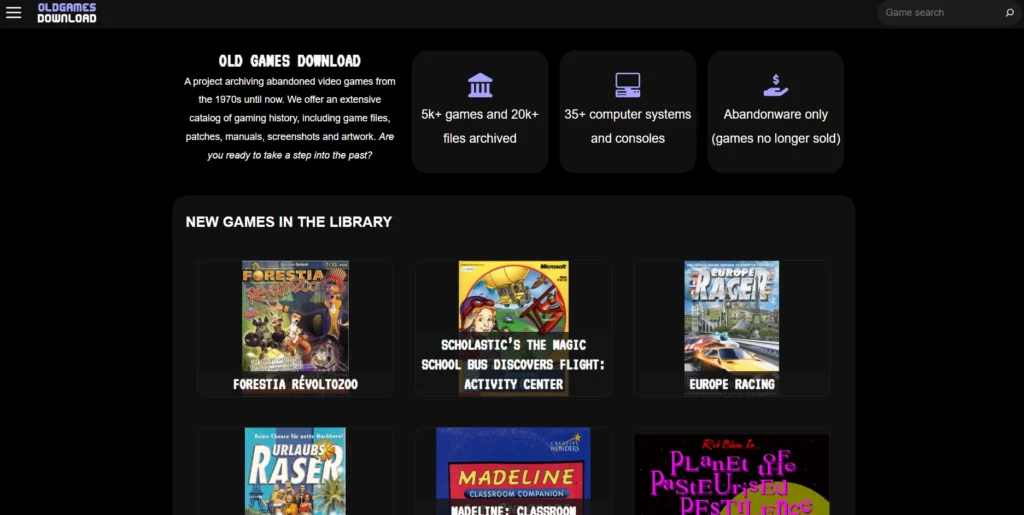Click the Madeline: Classroom title text
This screenshot has height=515, width=1024.
(x=513, y=510)
